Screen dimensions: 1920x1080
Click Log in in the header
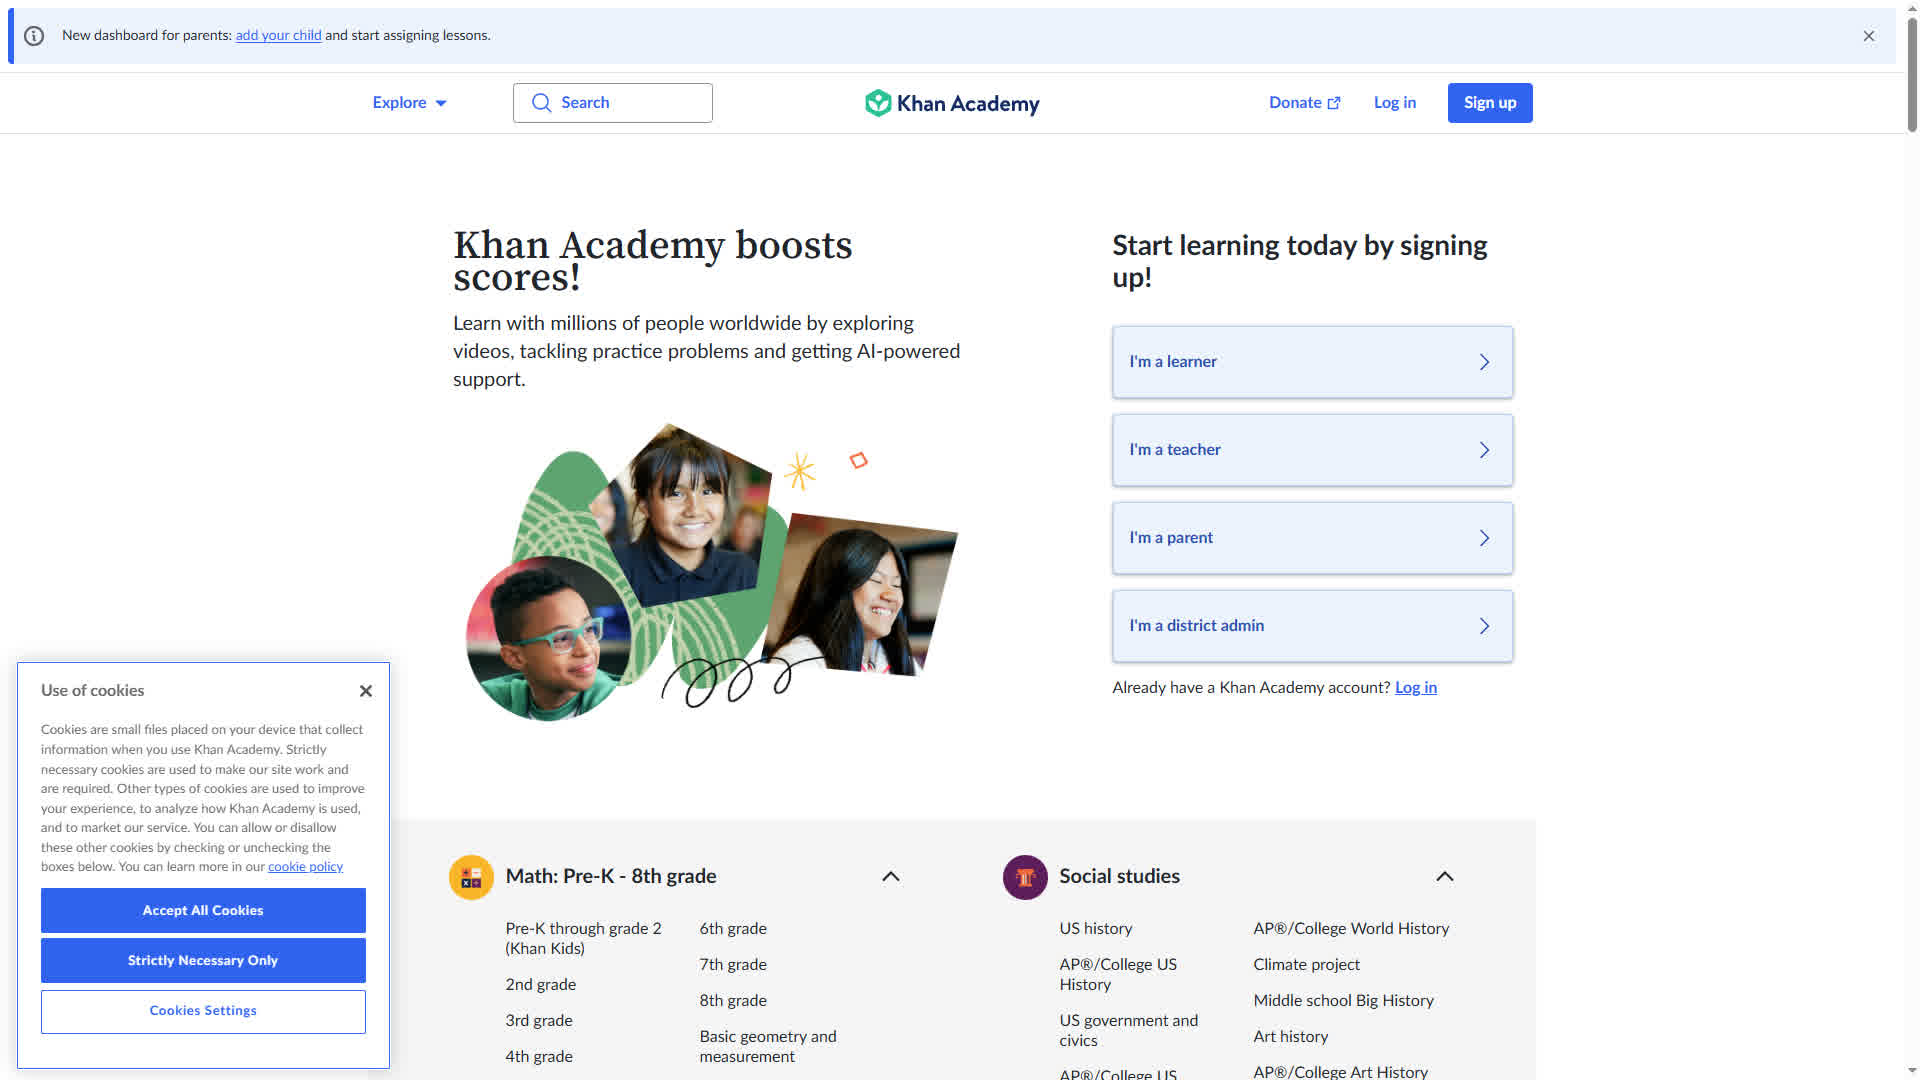click(1395, 103)
